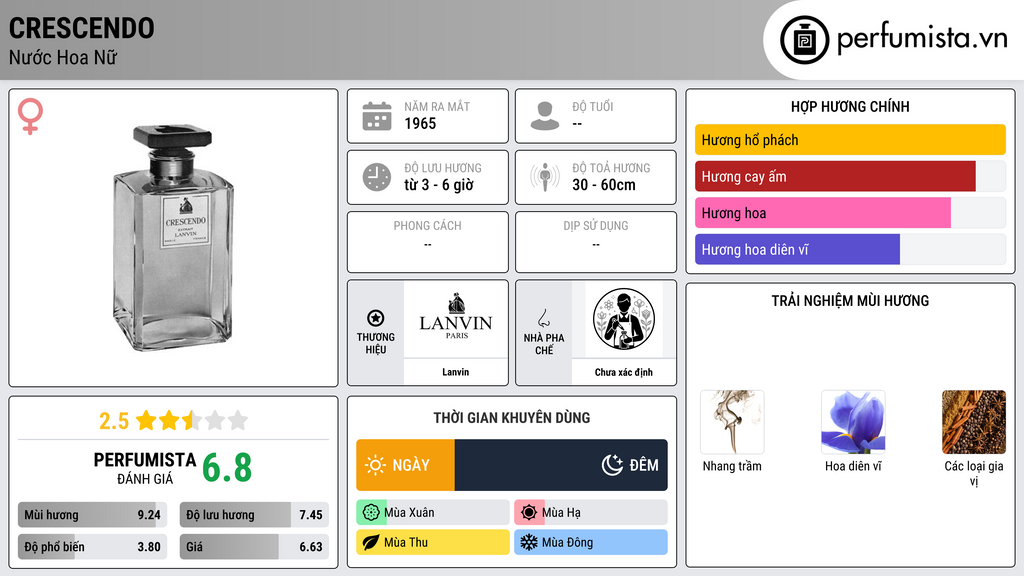
Task: Click the leaf icon for Mùa Thu
Action: pyautogui.click(x=371, y=542)
